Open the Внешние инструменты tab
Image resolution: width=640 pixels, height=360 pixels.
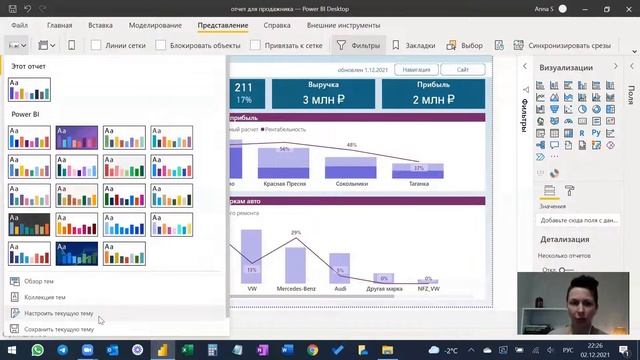343,25
